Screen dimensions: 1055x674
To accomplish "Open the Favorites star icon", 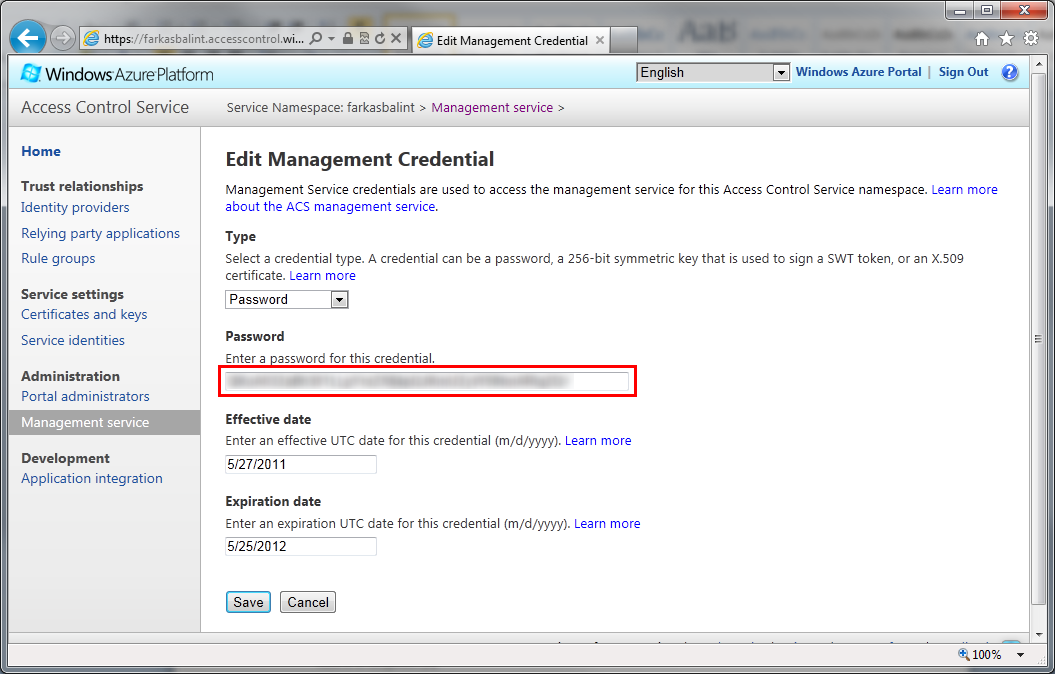I will coord(1007,39).
